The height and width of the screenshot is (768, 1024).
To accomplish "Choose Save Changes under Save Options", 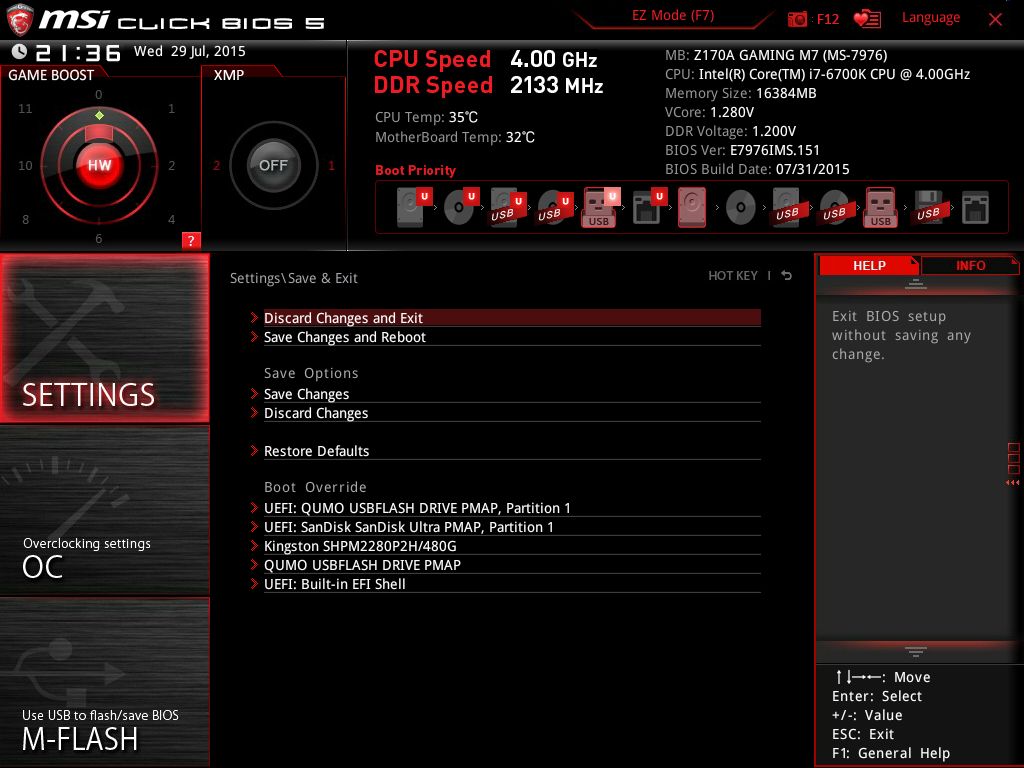I will tap(512, 394).
